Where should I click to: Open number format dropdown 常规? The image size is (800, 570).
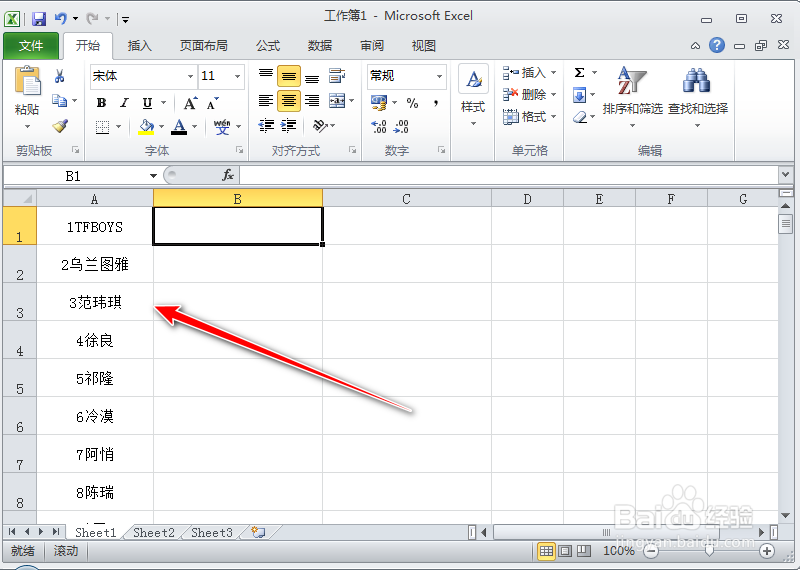pos(439,77)
